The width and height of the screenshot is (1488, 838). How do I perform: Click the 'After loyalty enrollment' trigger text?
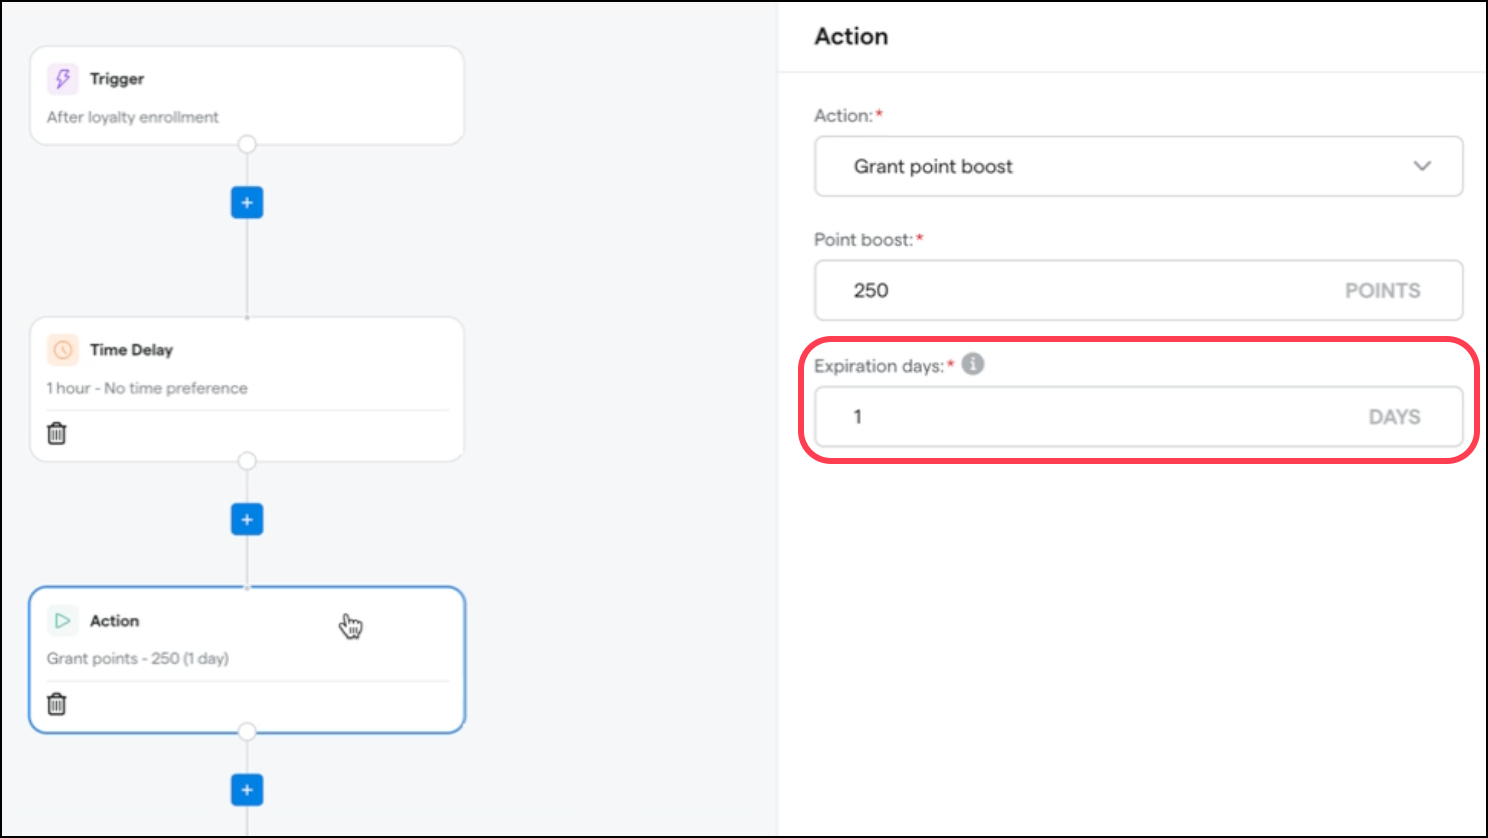coord(132,117)
